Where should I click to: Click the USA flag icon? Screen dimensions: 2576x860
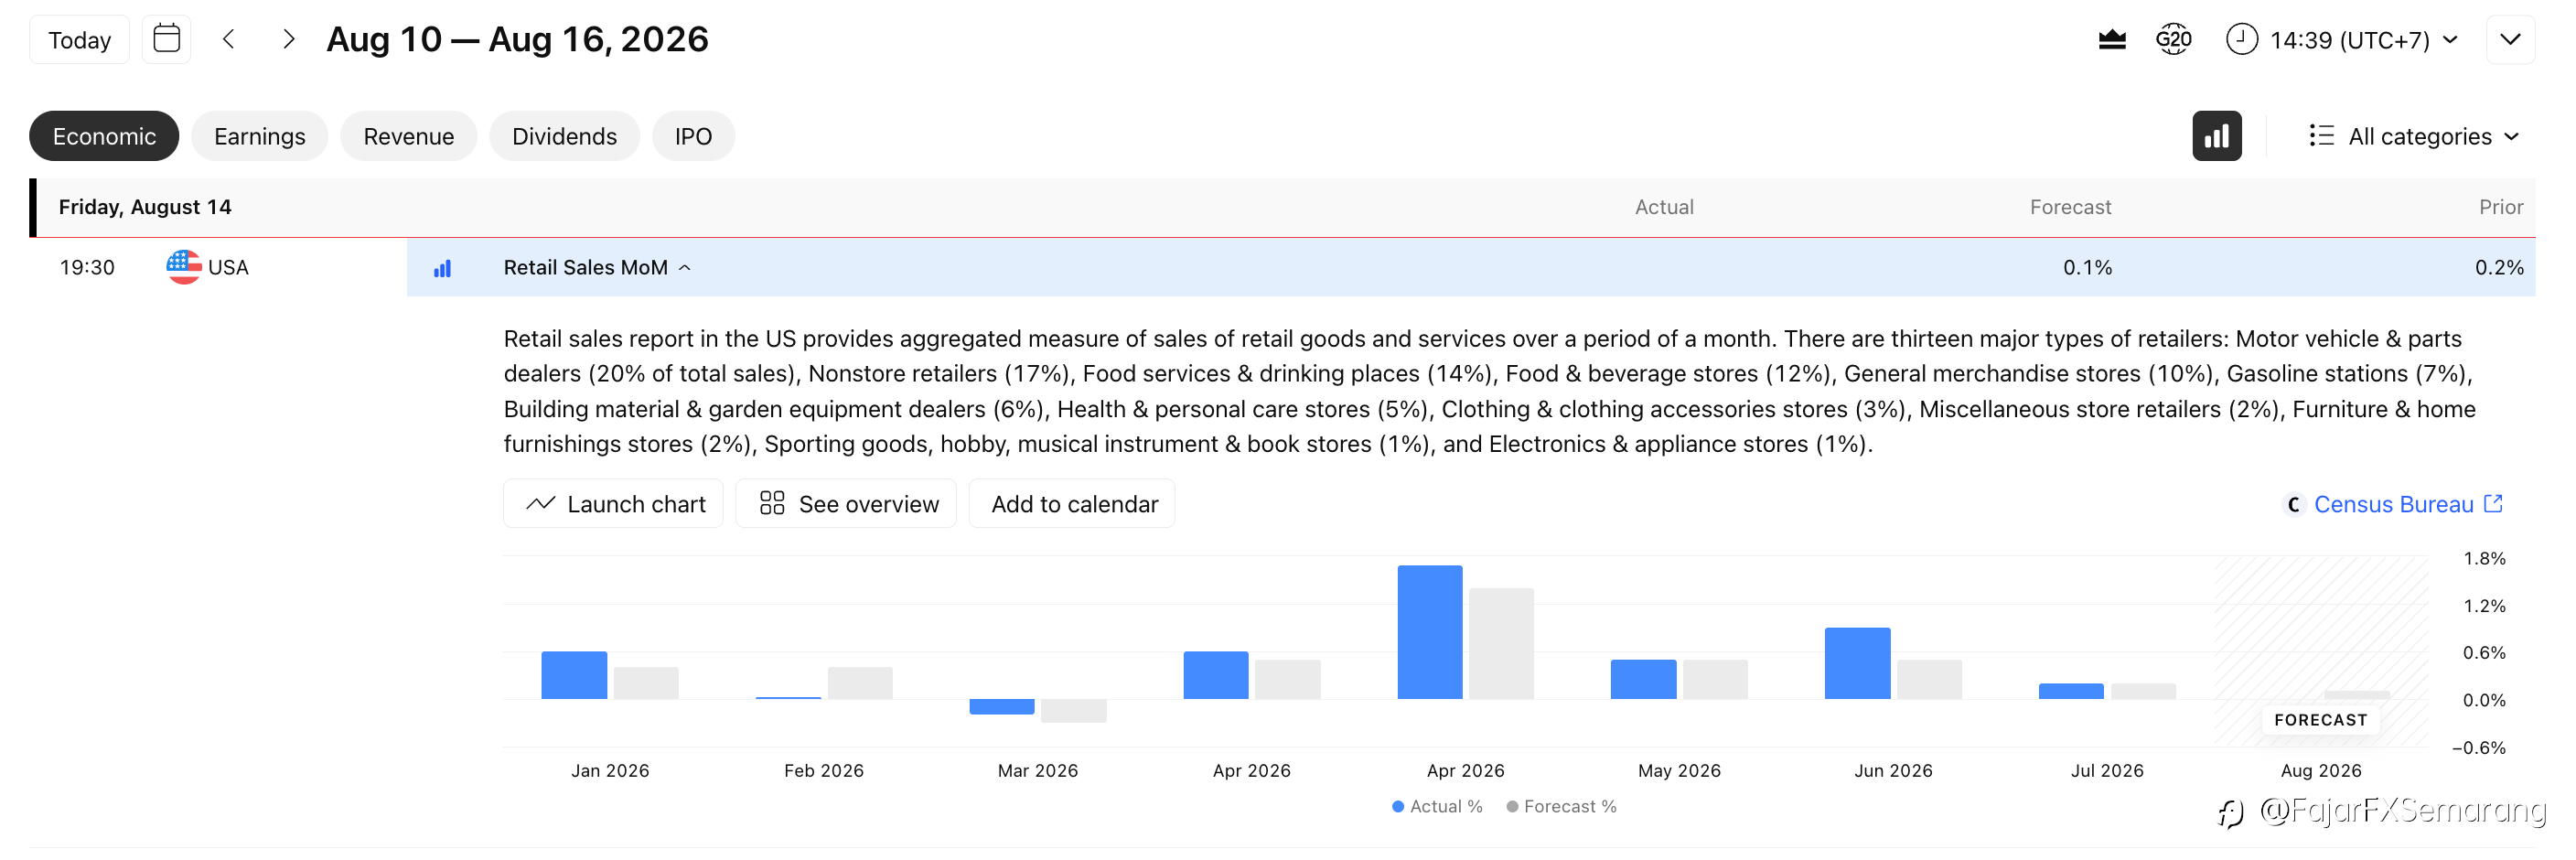pyautogui.click(x=184, y=267)
